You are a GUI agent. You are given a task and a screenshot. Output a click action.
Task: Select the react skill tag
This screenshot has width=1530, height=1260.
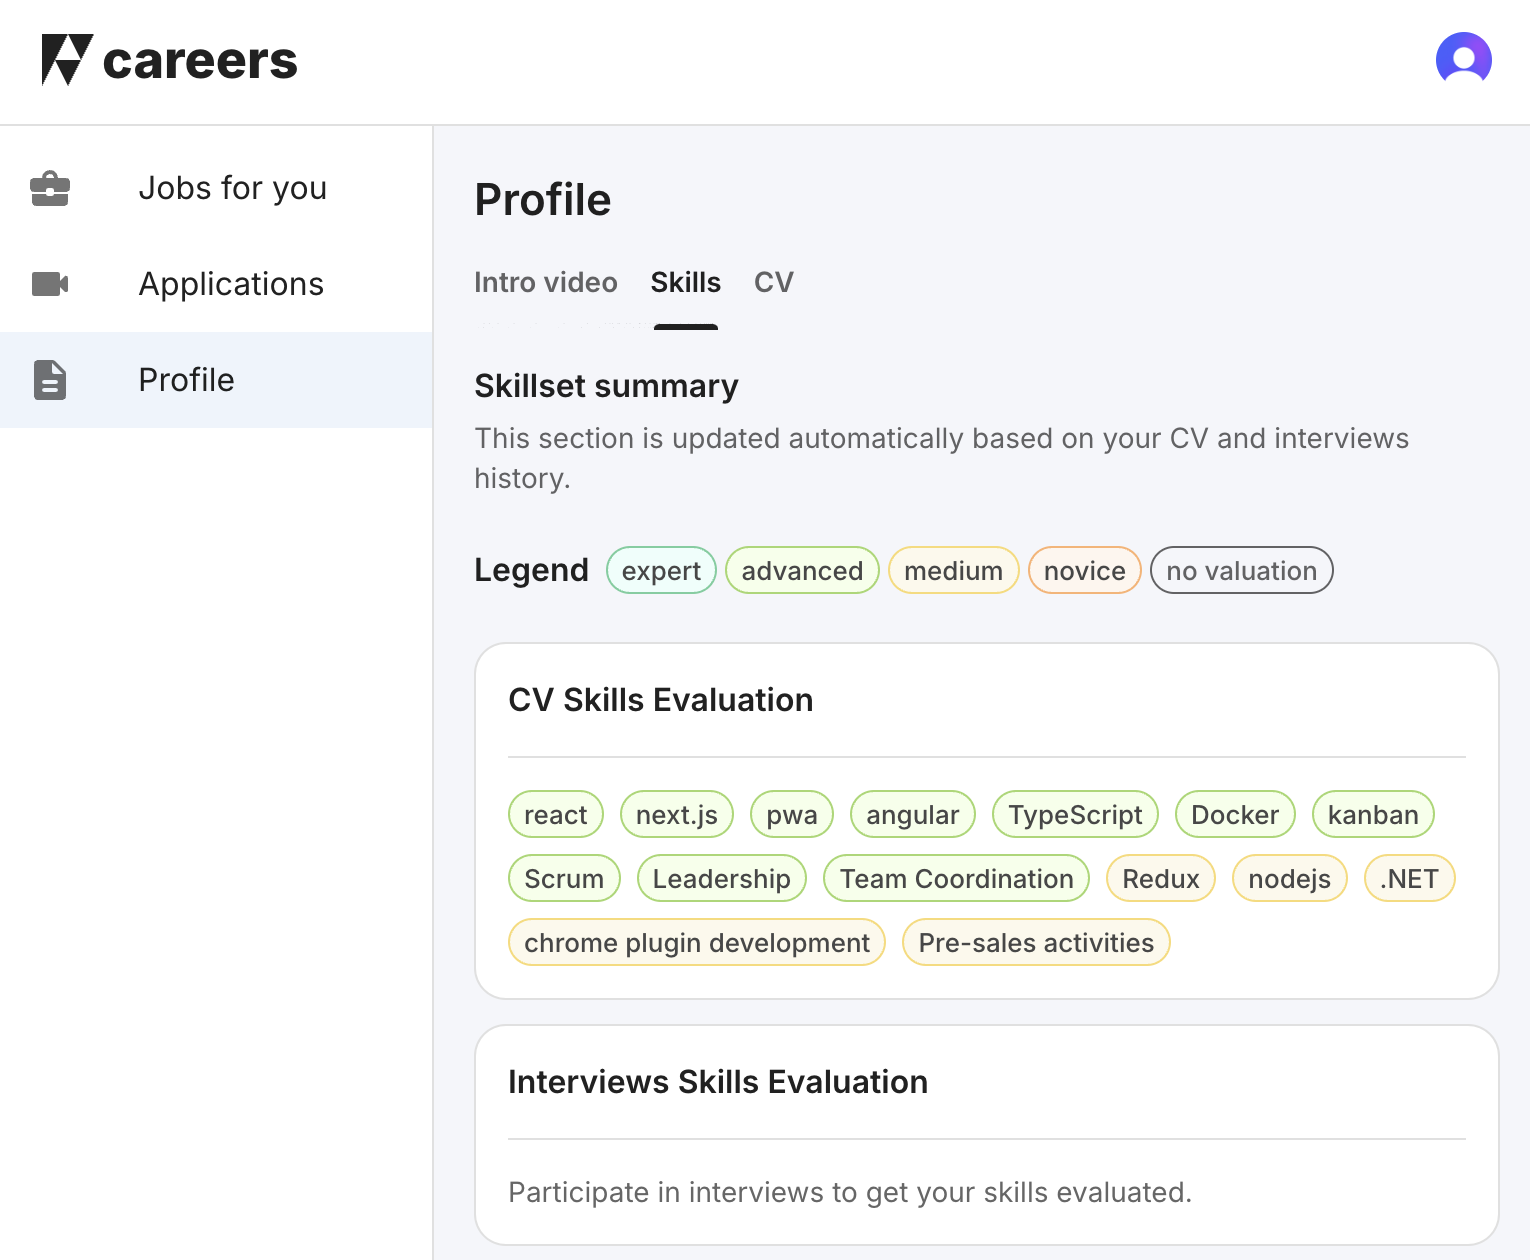coord(556,814)
